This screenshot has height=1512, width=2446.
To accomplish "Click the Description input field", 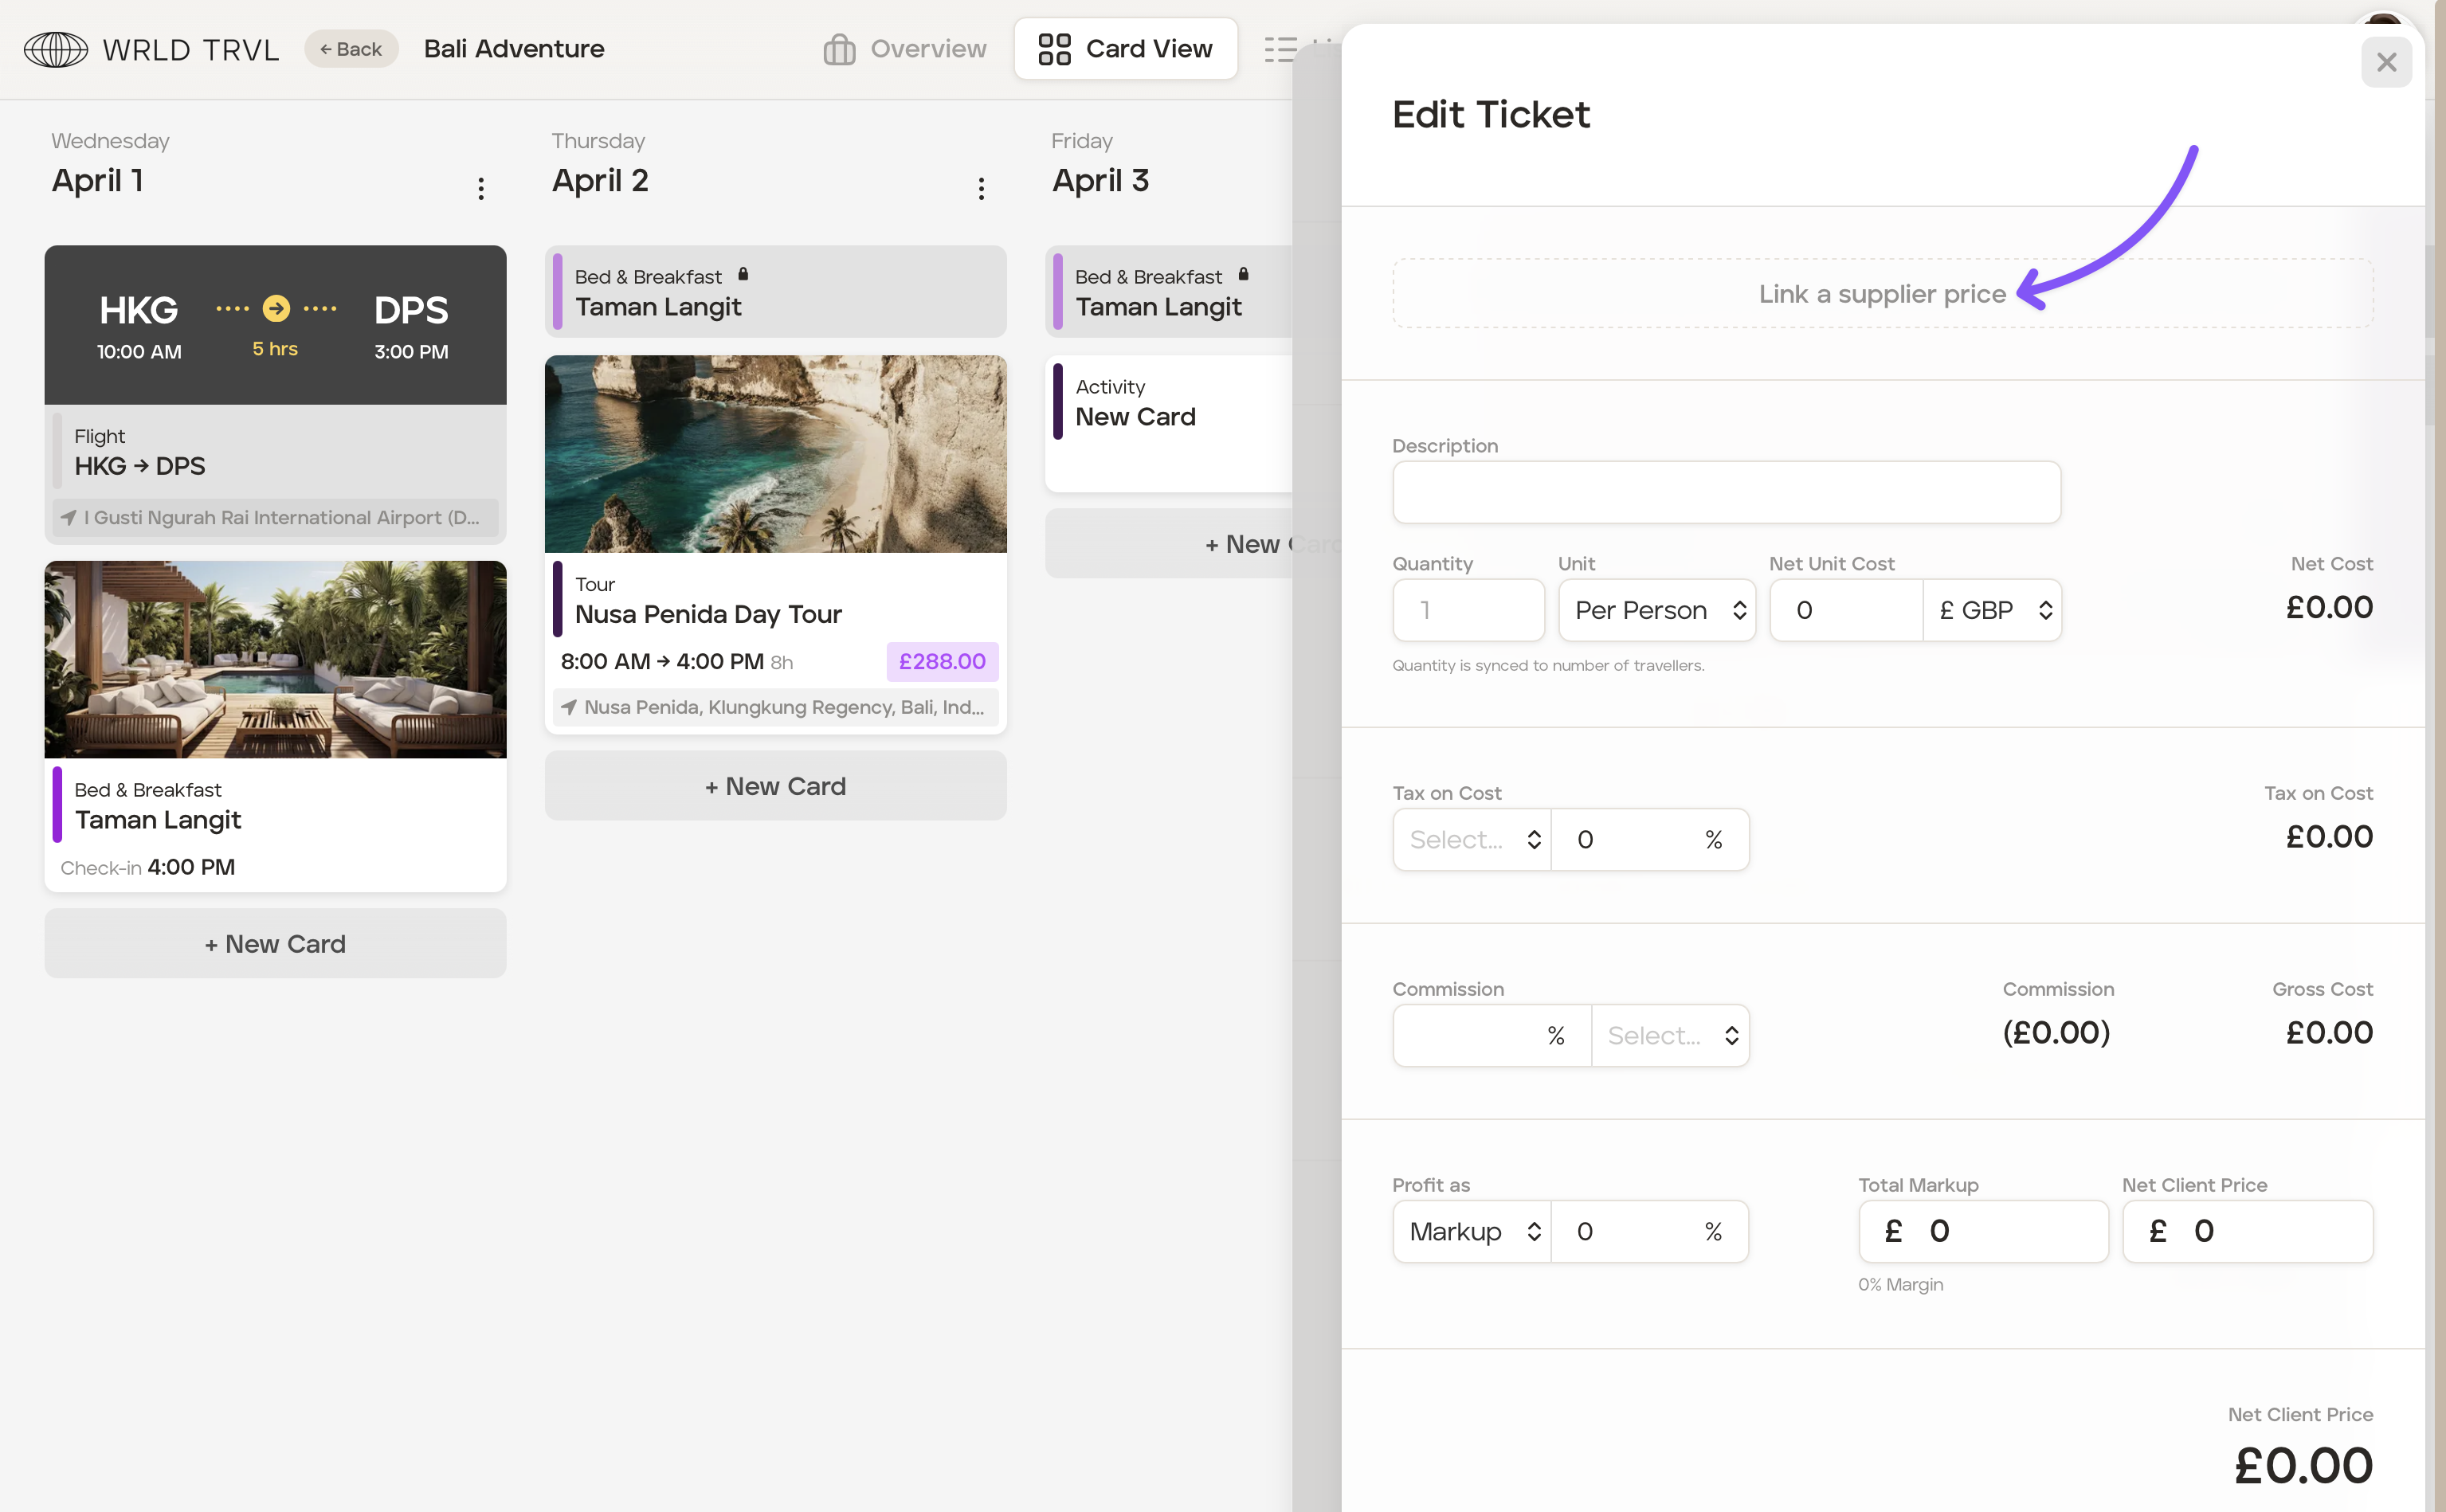I will (1726, 492).
